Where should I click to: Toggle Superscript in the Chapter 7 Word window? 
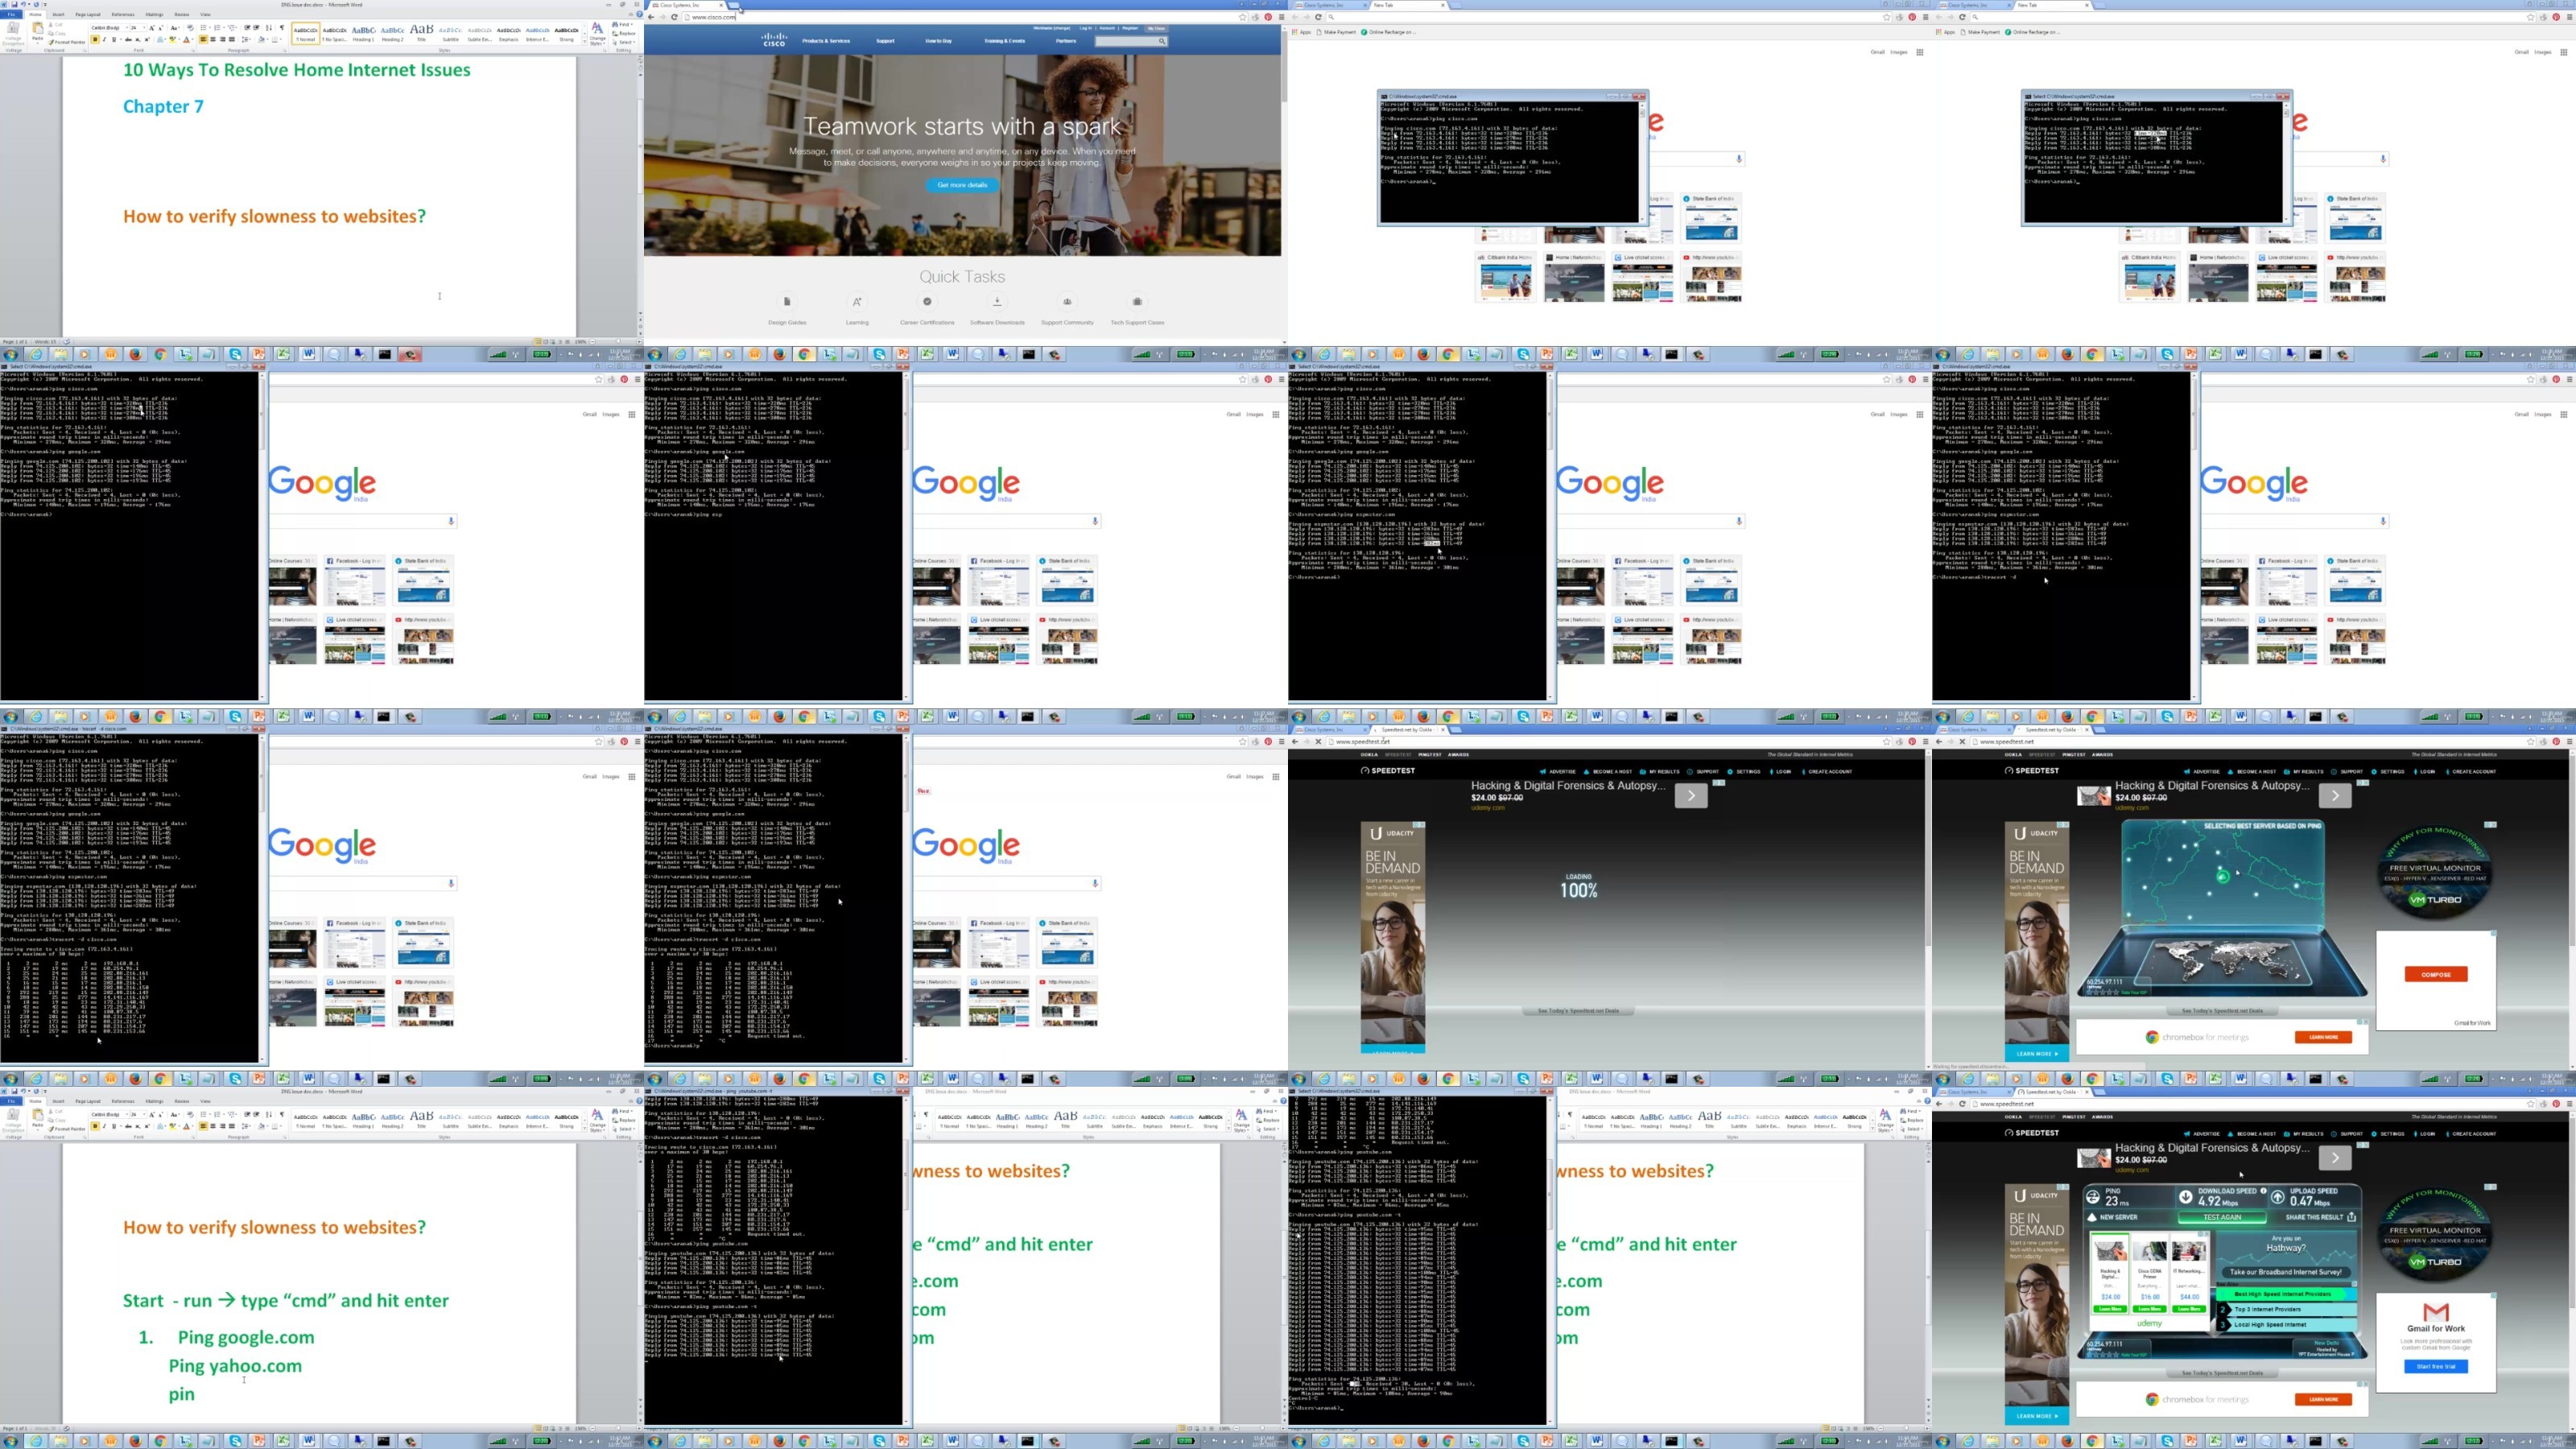coord(147,39)
